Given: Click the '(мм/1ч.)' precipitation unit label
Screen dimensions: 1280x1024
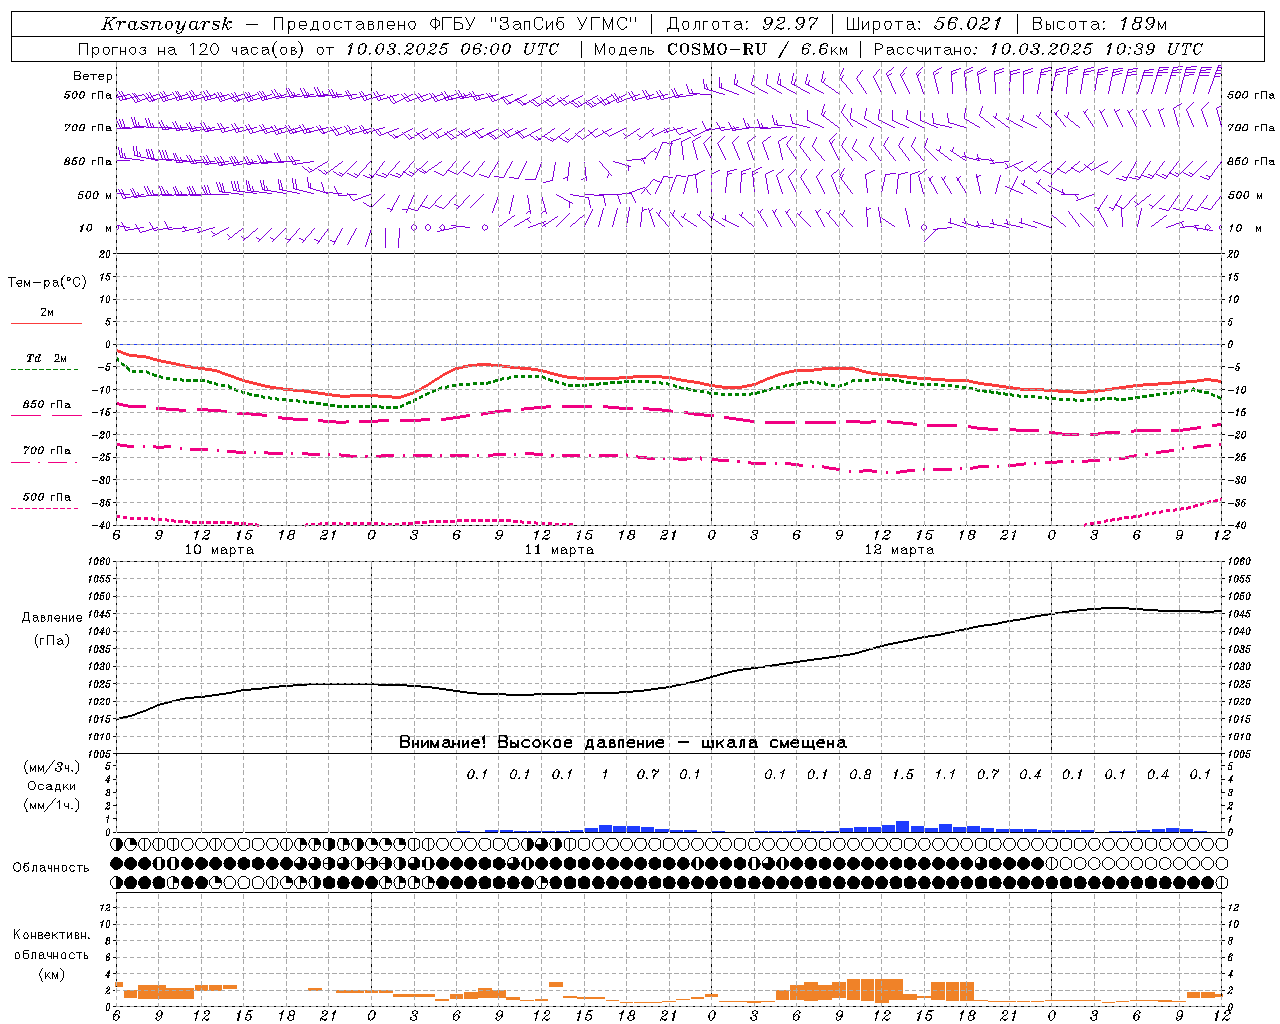Looking at the screenshot, I should point(52,805).
